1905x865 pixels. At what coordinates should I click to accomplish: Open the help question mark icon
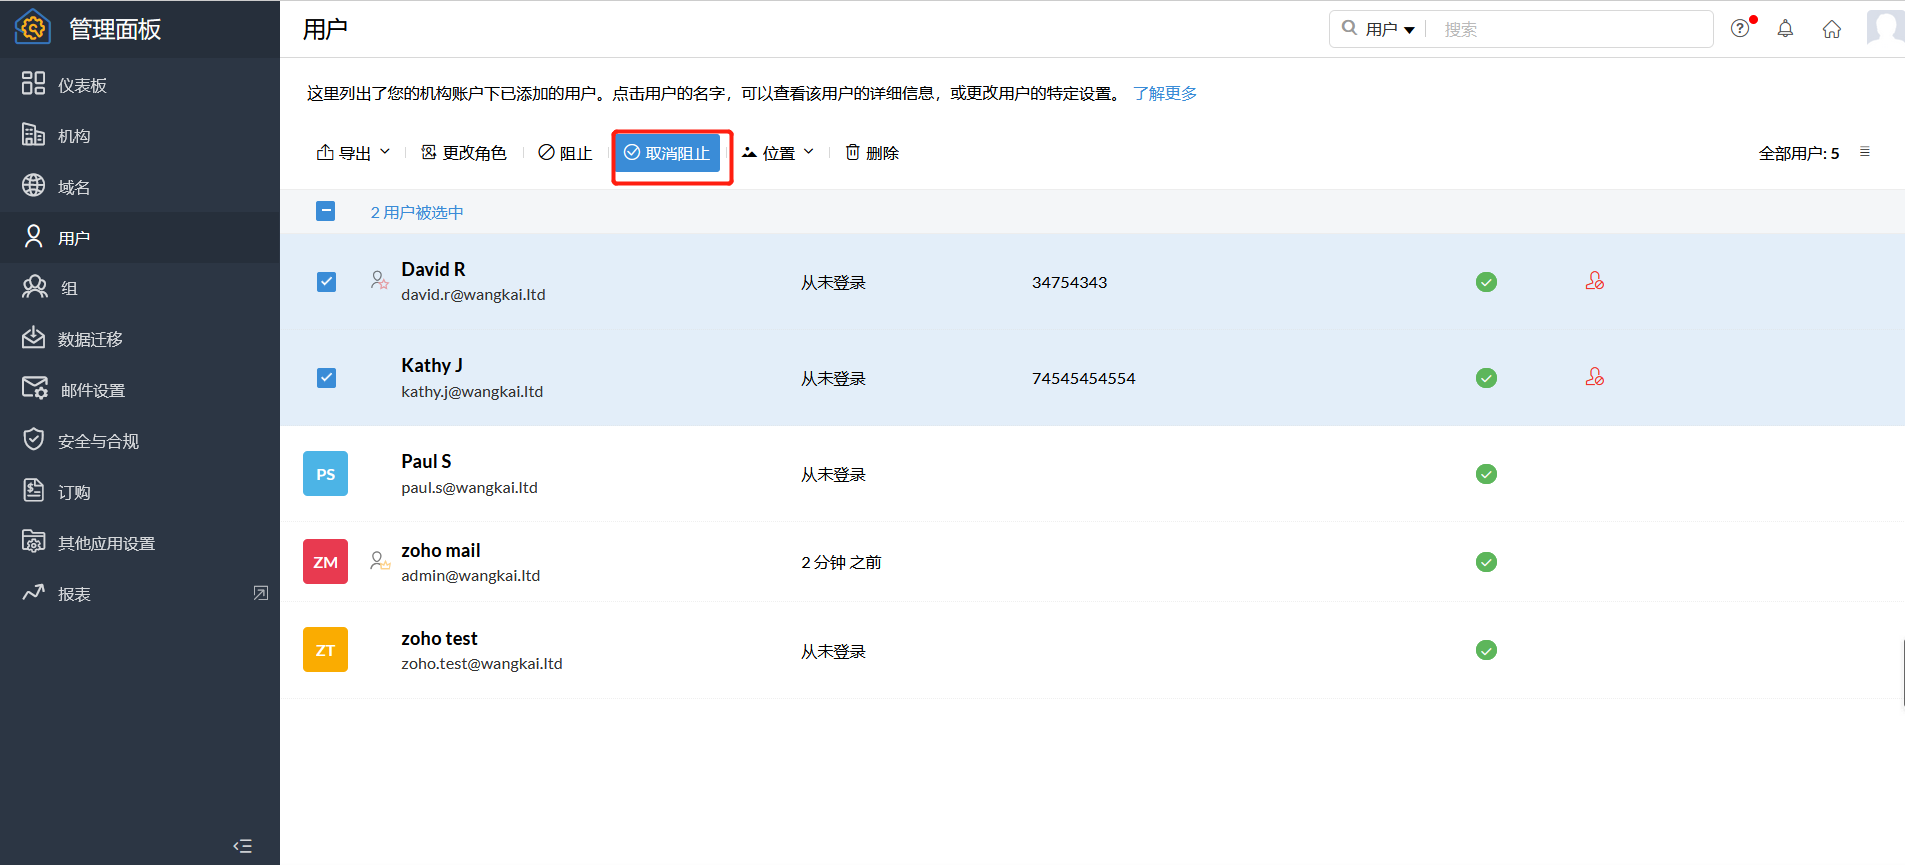(1740, 29)
